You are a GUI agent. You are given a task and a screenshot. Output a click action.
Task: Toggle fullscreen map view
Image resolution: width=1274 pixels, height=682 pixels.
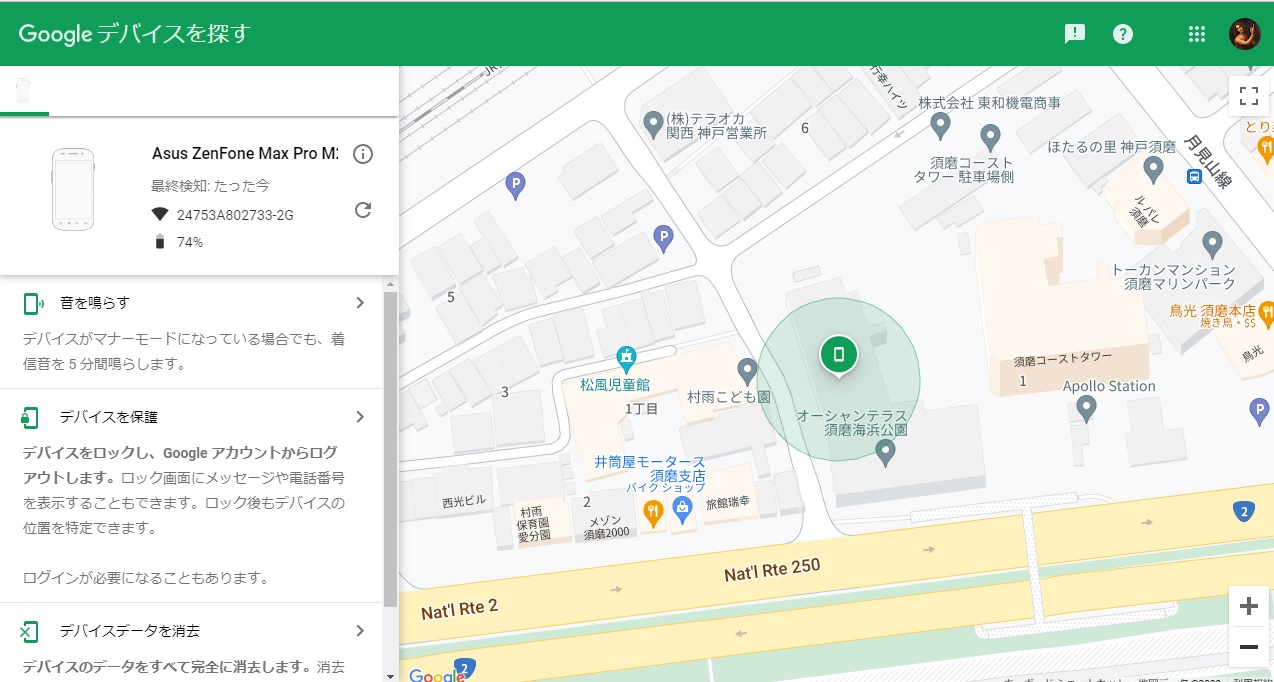tap(1248, 96)
